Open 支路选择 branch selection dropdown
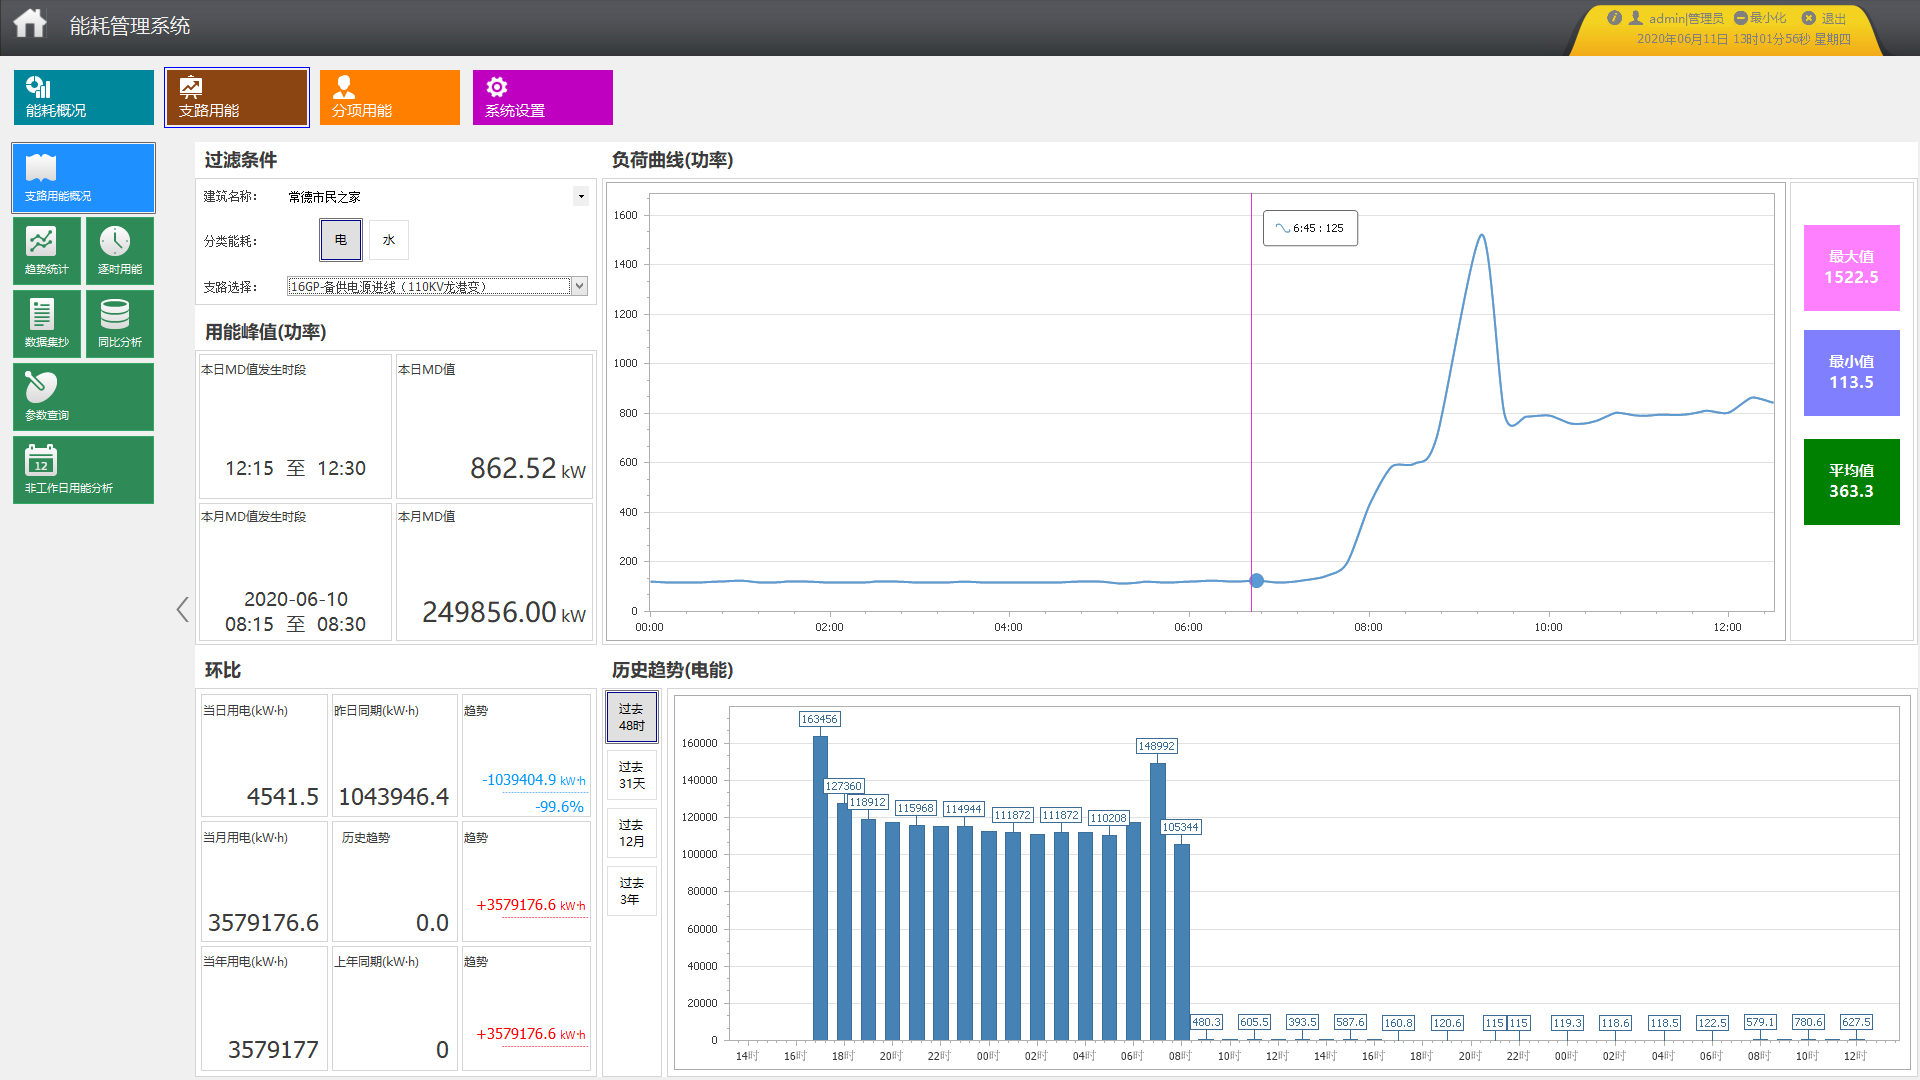This screenshot has width=1920, height=1080. [578, 287]
